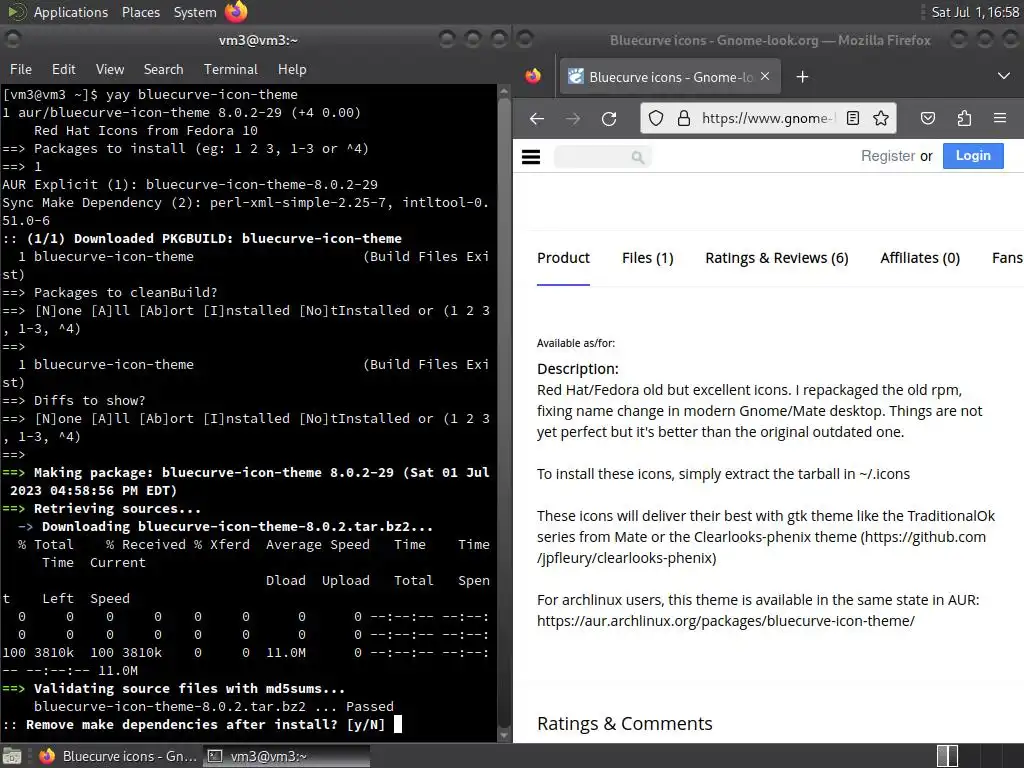Switch to Bluecurve icons Firefox taskbar button
Screen dimensions: 1024x768
(119, 756)
